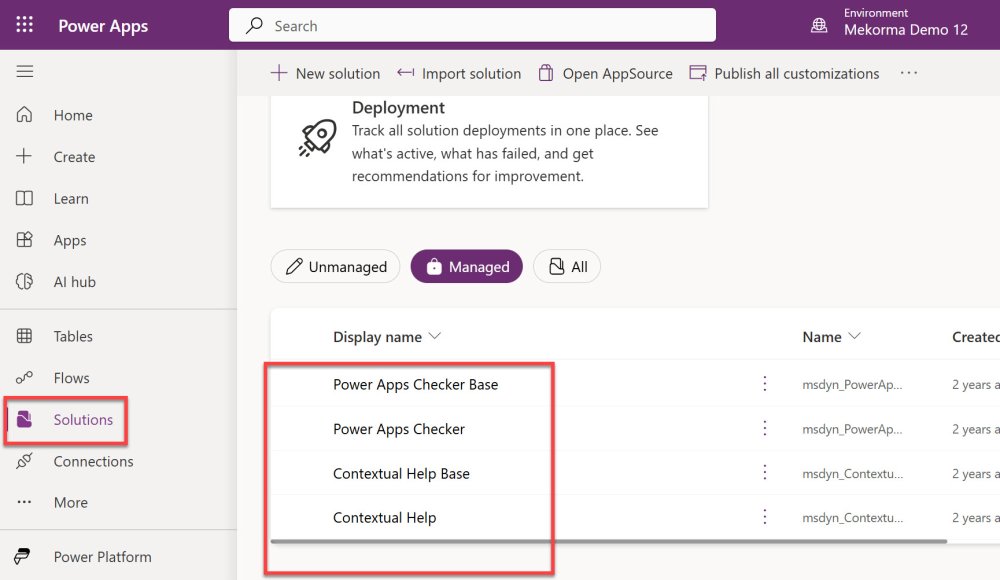Open Flows from the sidebar
This screenshot has height=580, width=1000.
(71, 378)
